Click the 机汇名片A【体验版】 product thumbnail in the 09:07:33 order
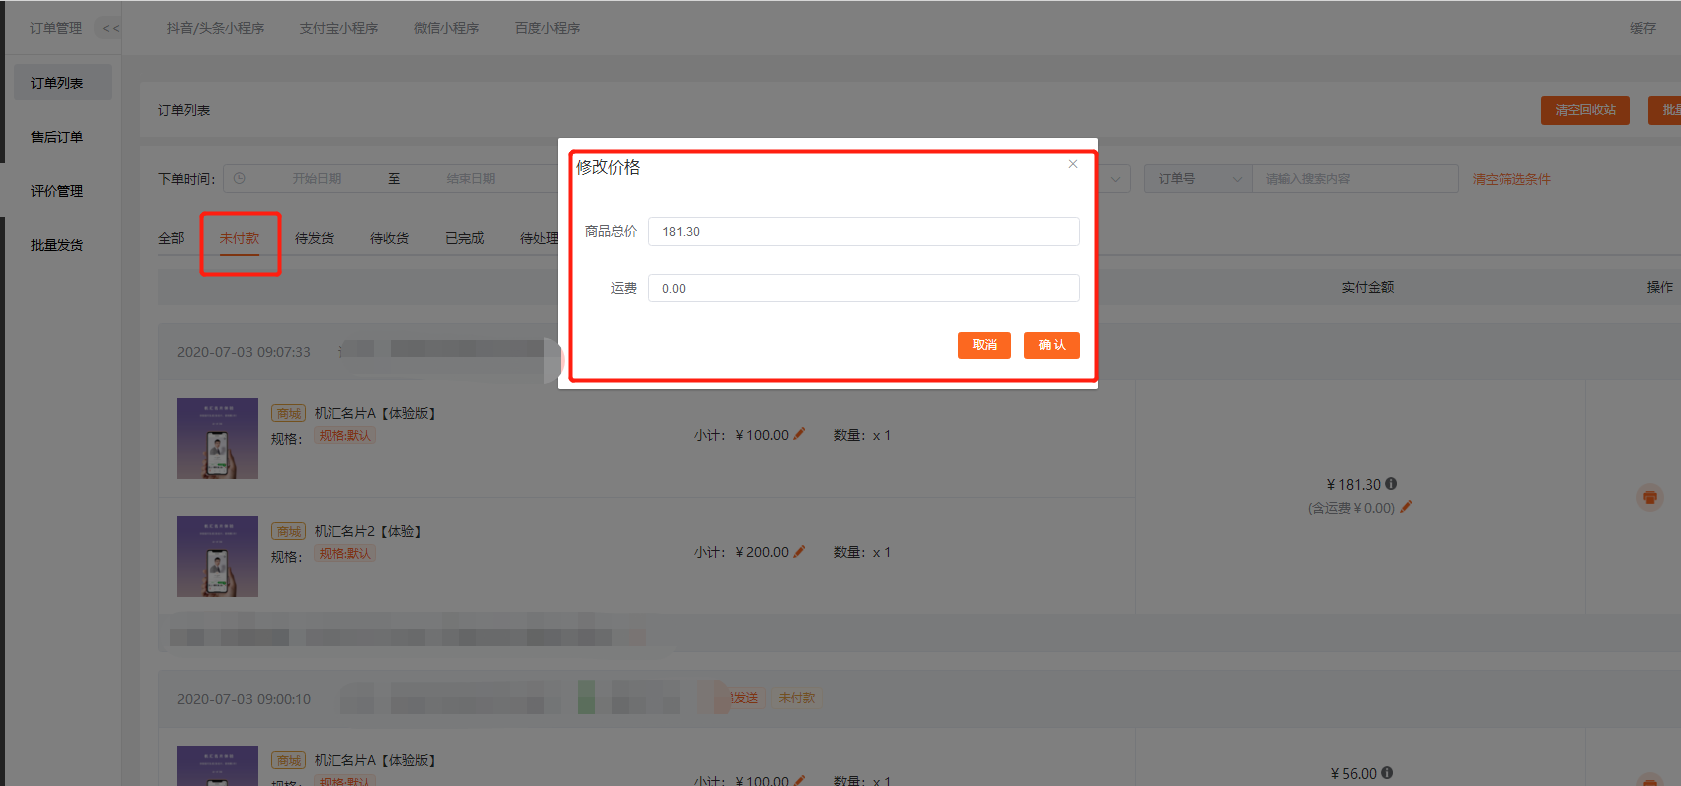Screen dimensions: 1681x786 coord(217,438)
